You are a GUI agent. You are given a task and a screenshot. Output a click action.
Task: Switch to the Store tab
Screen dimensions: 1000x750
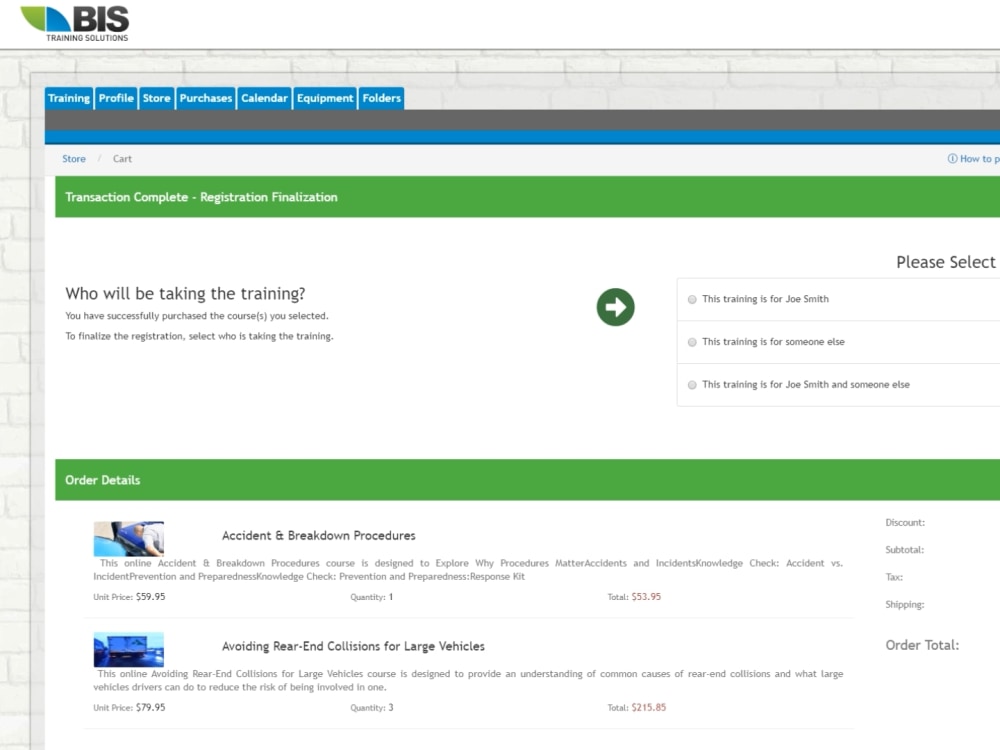(156, 98)
